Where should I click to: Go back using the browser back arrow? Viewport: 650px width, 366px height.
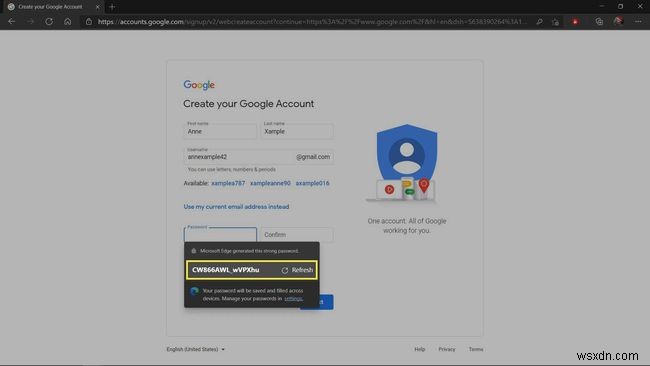(x=12, y=22)
